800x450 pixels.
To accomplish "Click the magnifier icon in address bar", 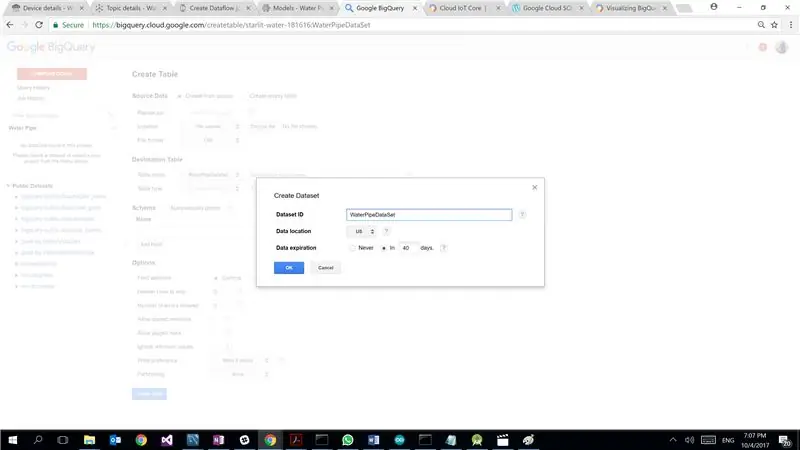I will point(761,24).
